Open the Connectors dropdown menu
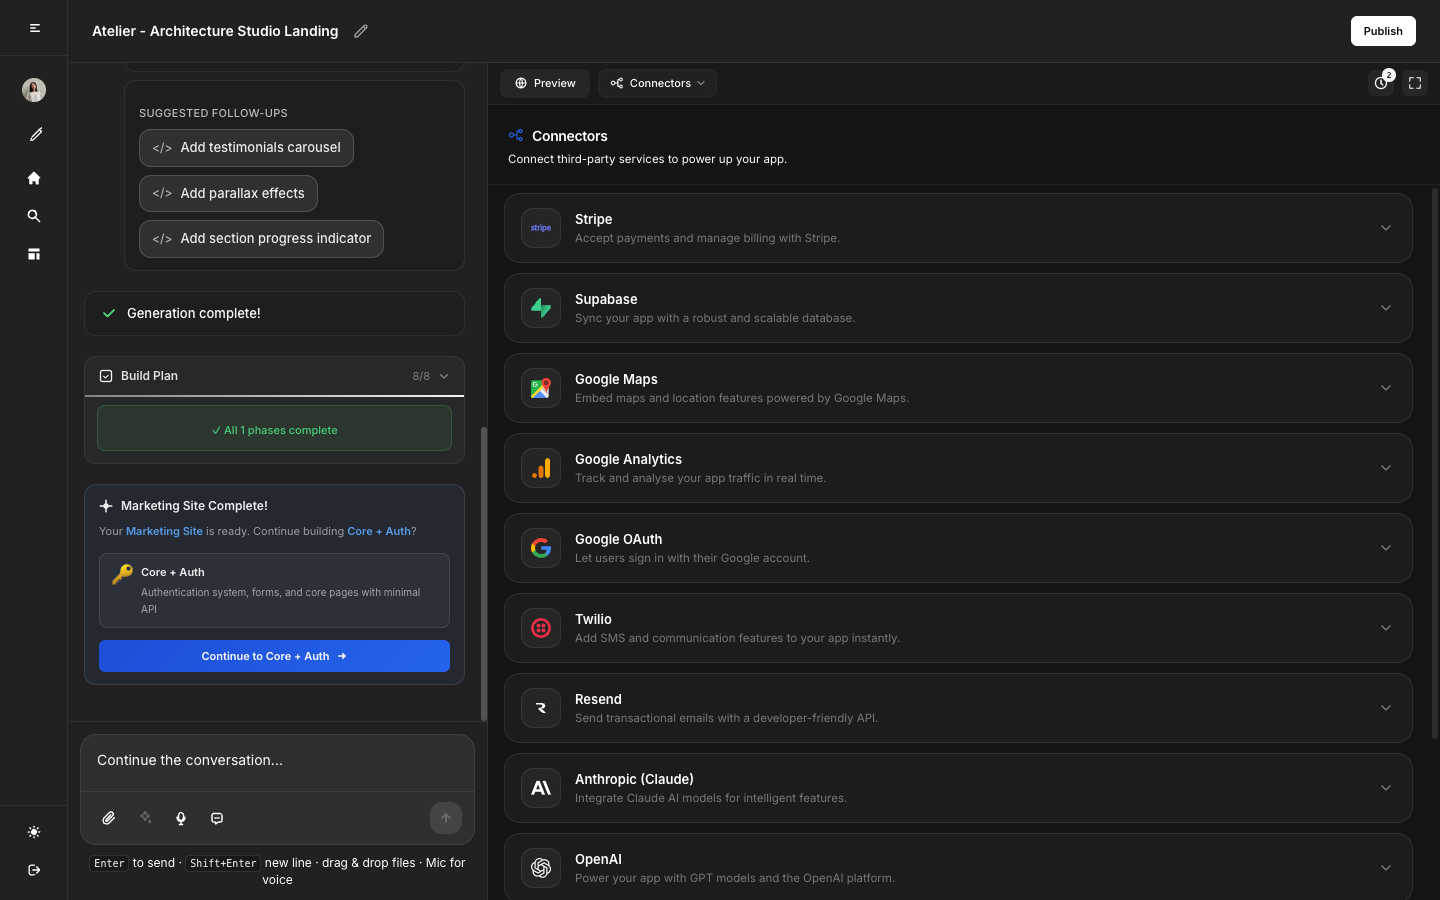Screen dimensions: 1440x900 coord(657,83)
